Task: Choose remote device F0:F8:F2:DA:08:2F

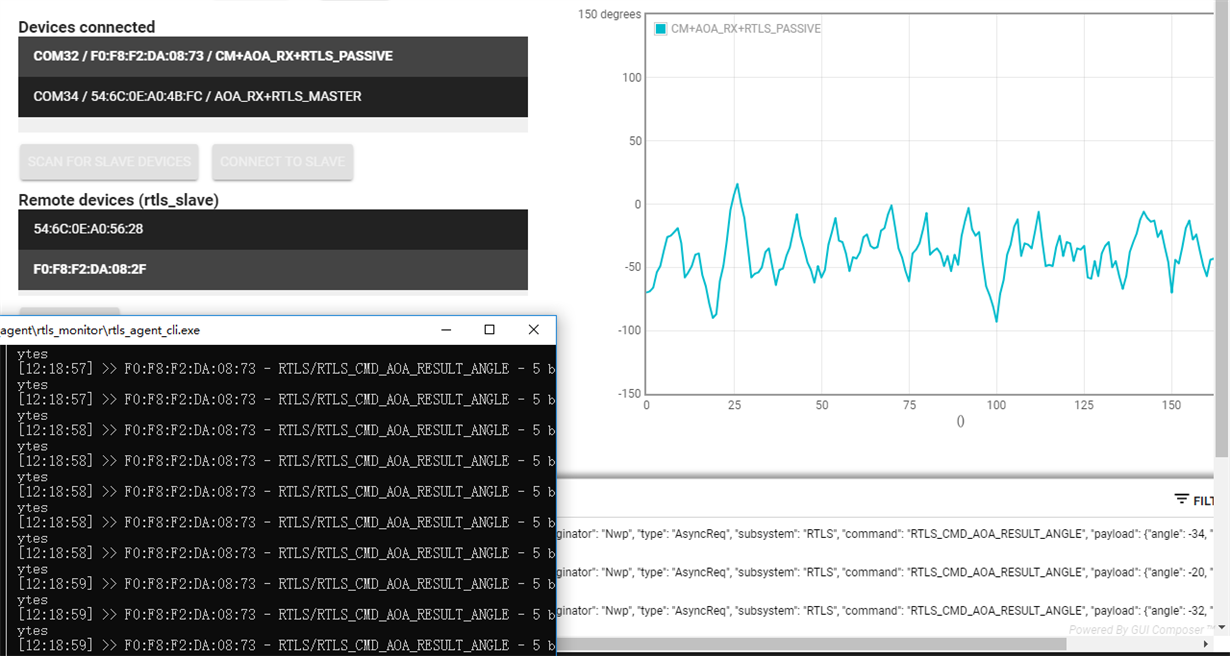Action: pyautogui.click(x=273, y=270)
